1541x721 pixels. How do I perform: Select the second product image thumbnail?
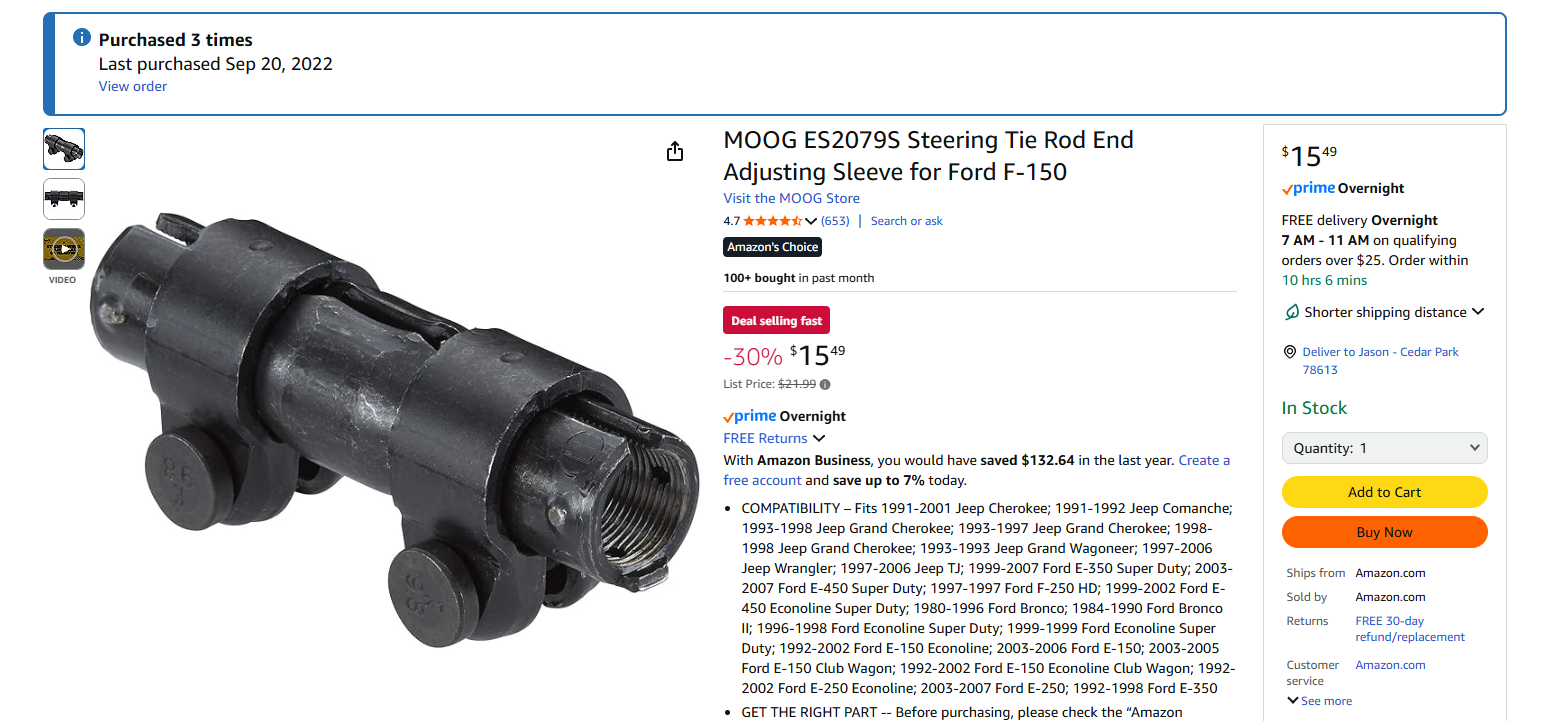click(x=64, y=199)
